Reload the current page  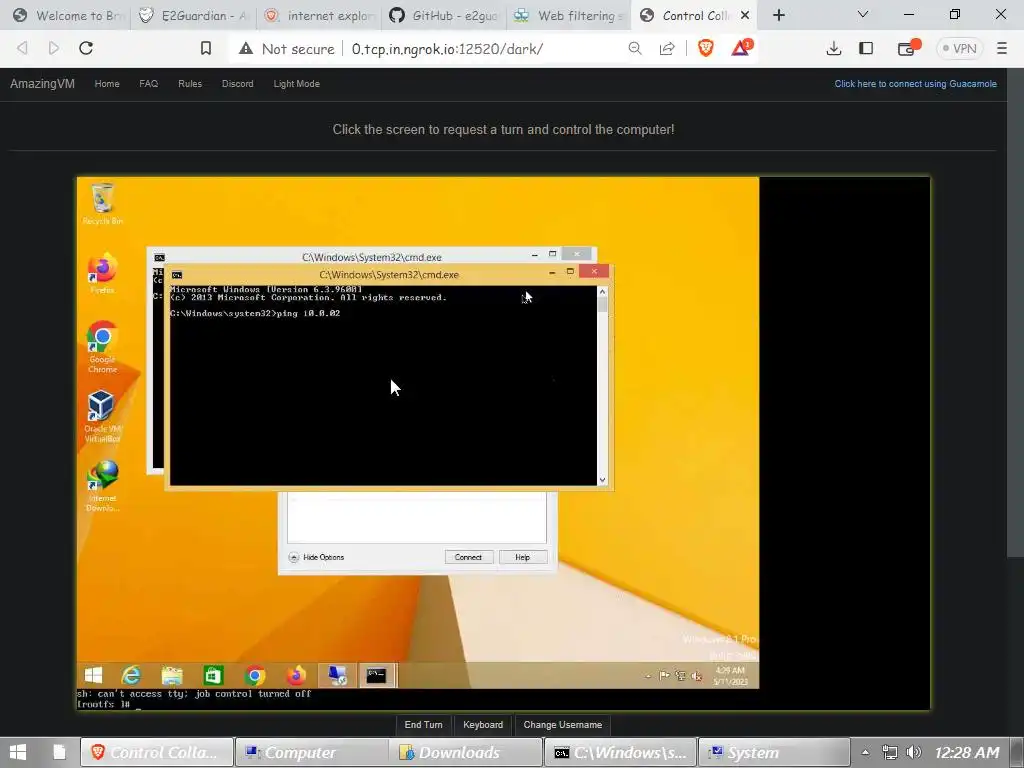[x=86, y=48]
